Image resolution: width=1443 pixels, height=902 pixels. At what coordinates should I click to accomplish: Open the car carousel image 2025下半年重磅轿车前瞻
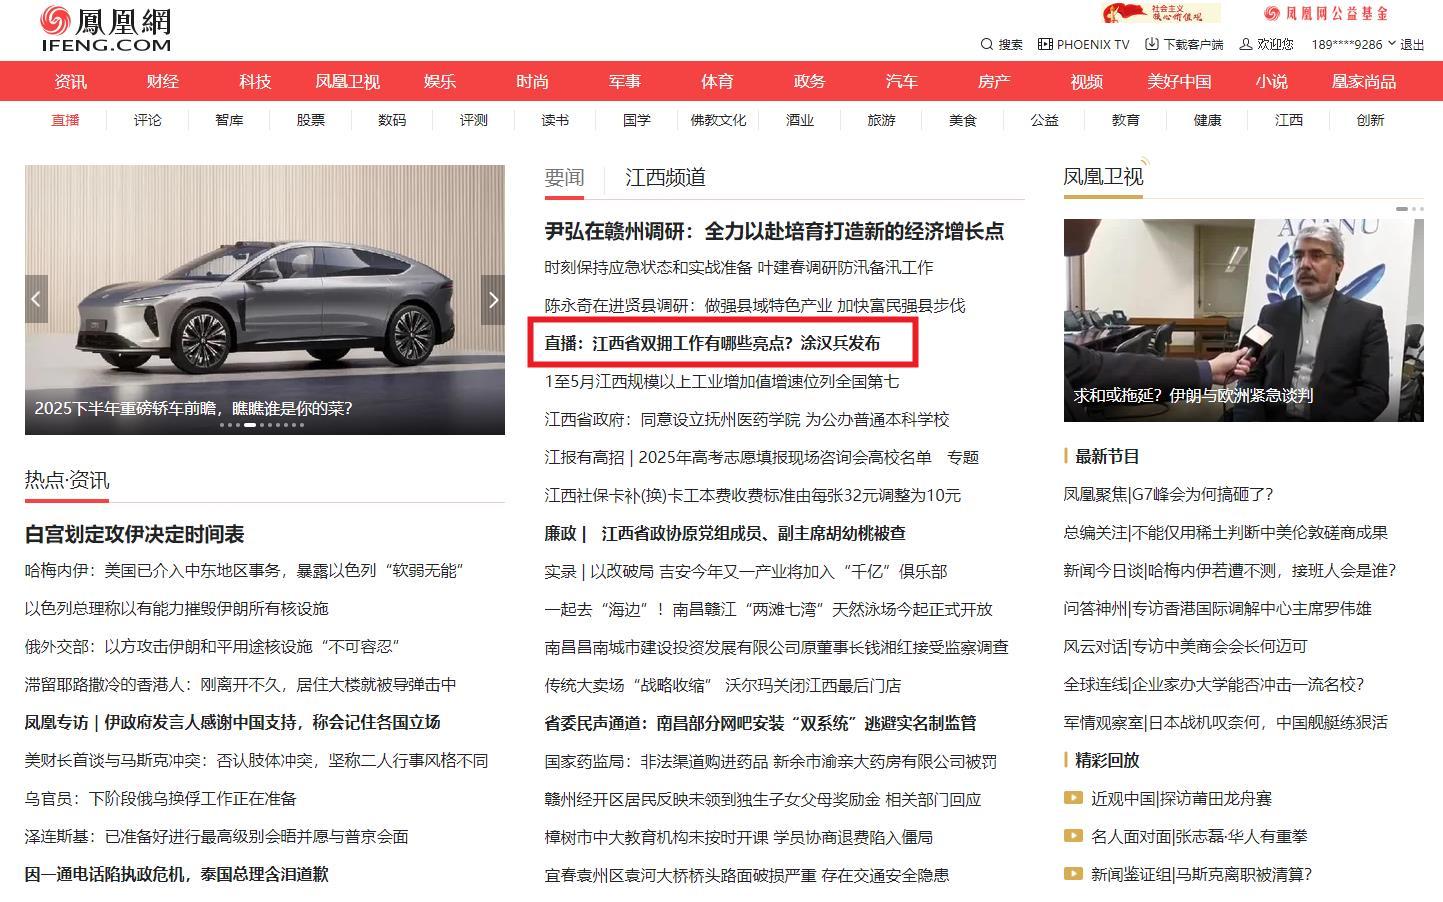(x=265, y=300)
